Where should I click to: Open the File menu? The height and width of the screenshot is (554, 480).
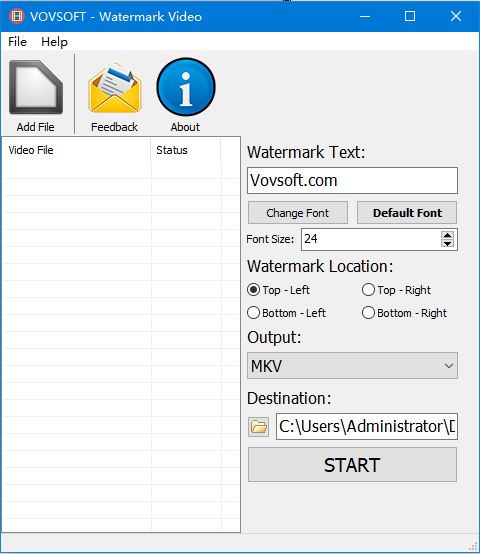coord(17,42)
